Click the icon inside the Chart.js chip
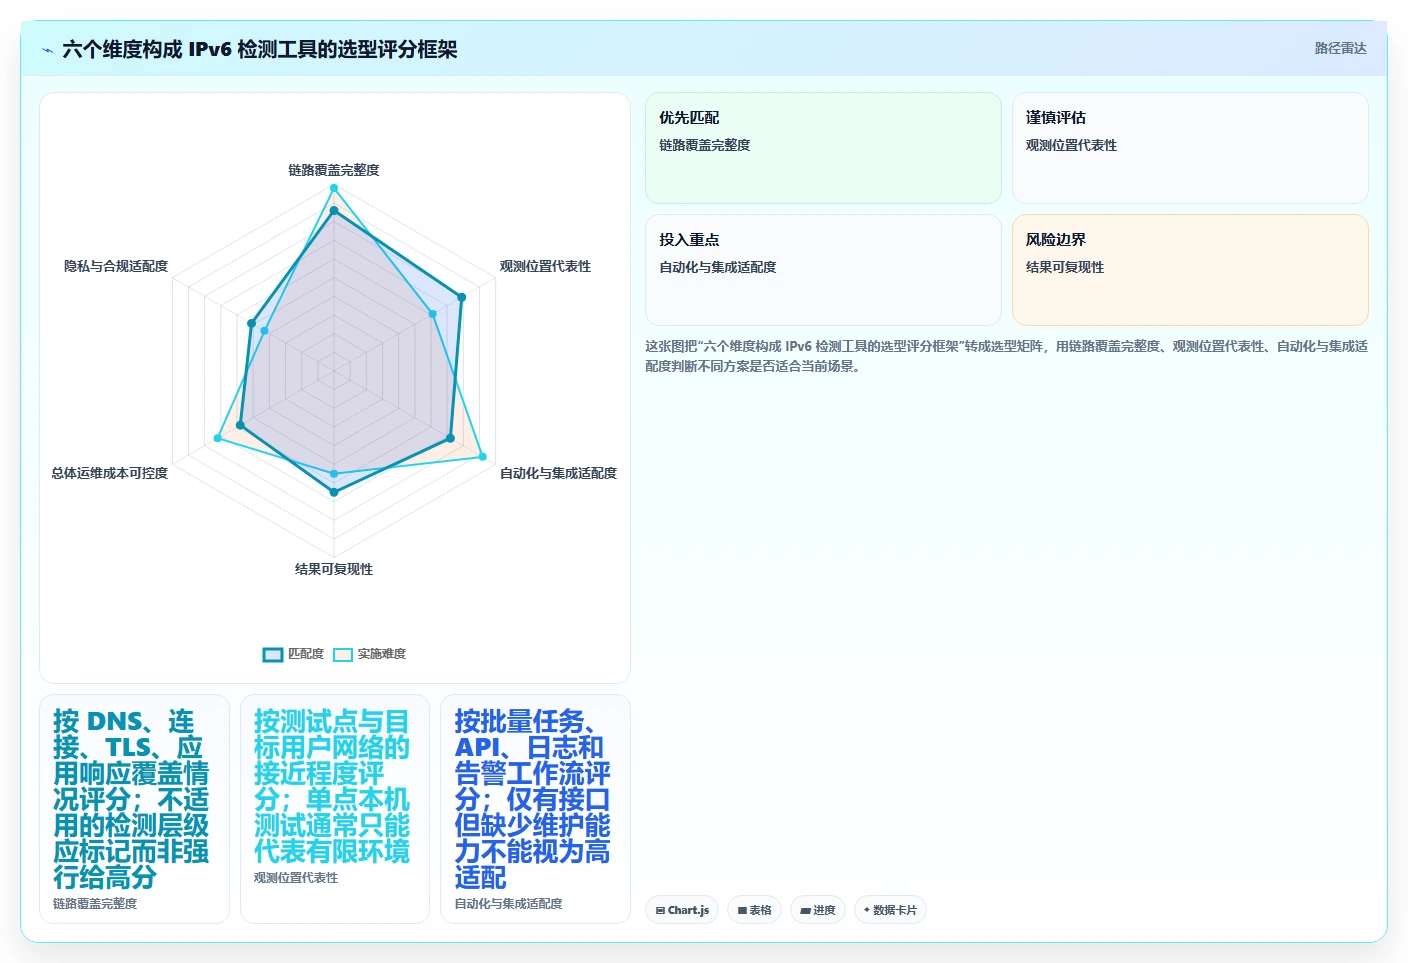The image size is (1408, 963). [660, 911]
